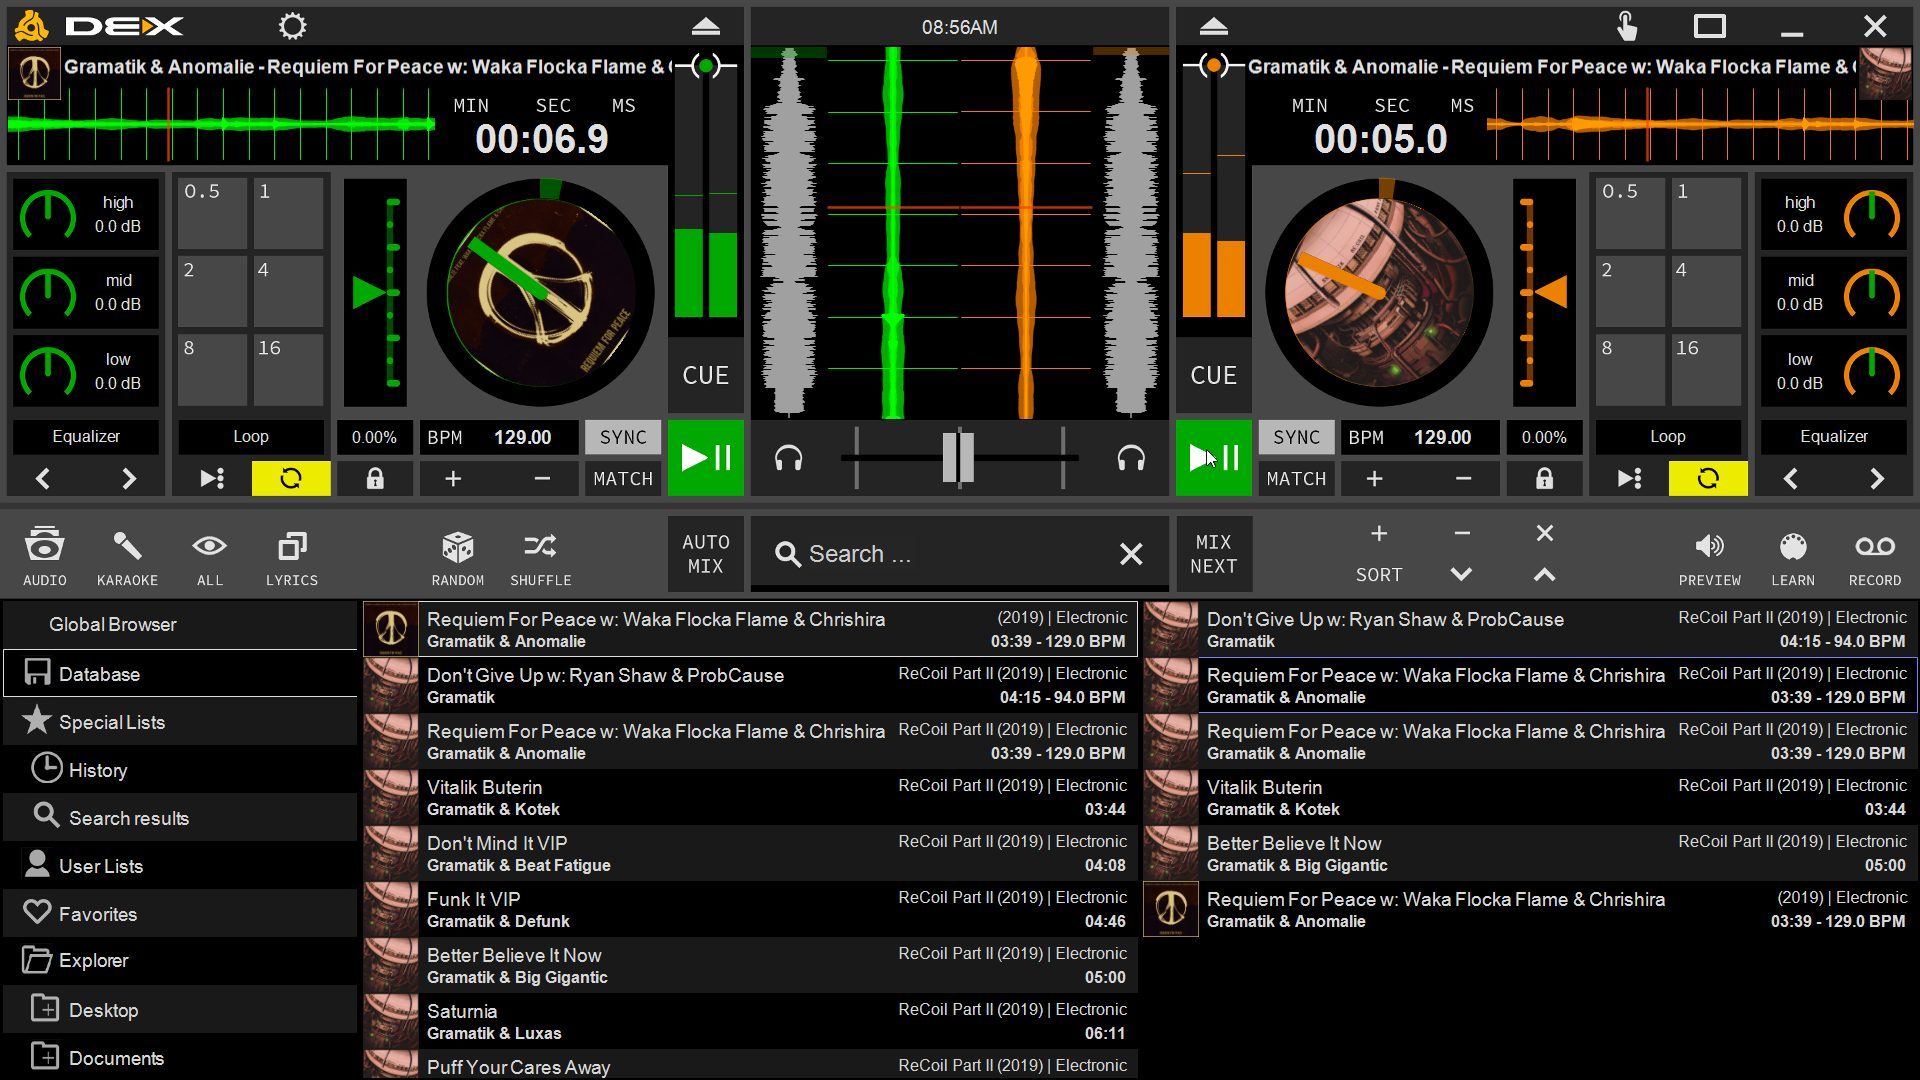
Task: Select the KARAOKE filter microphone
Action: point(127,556)
